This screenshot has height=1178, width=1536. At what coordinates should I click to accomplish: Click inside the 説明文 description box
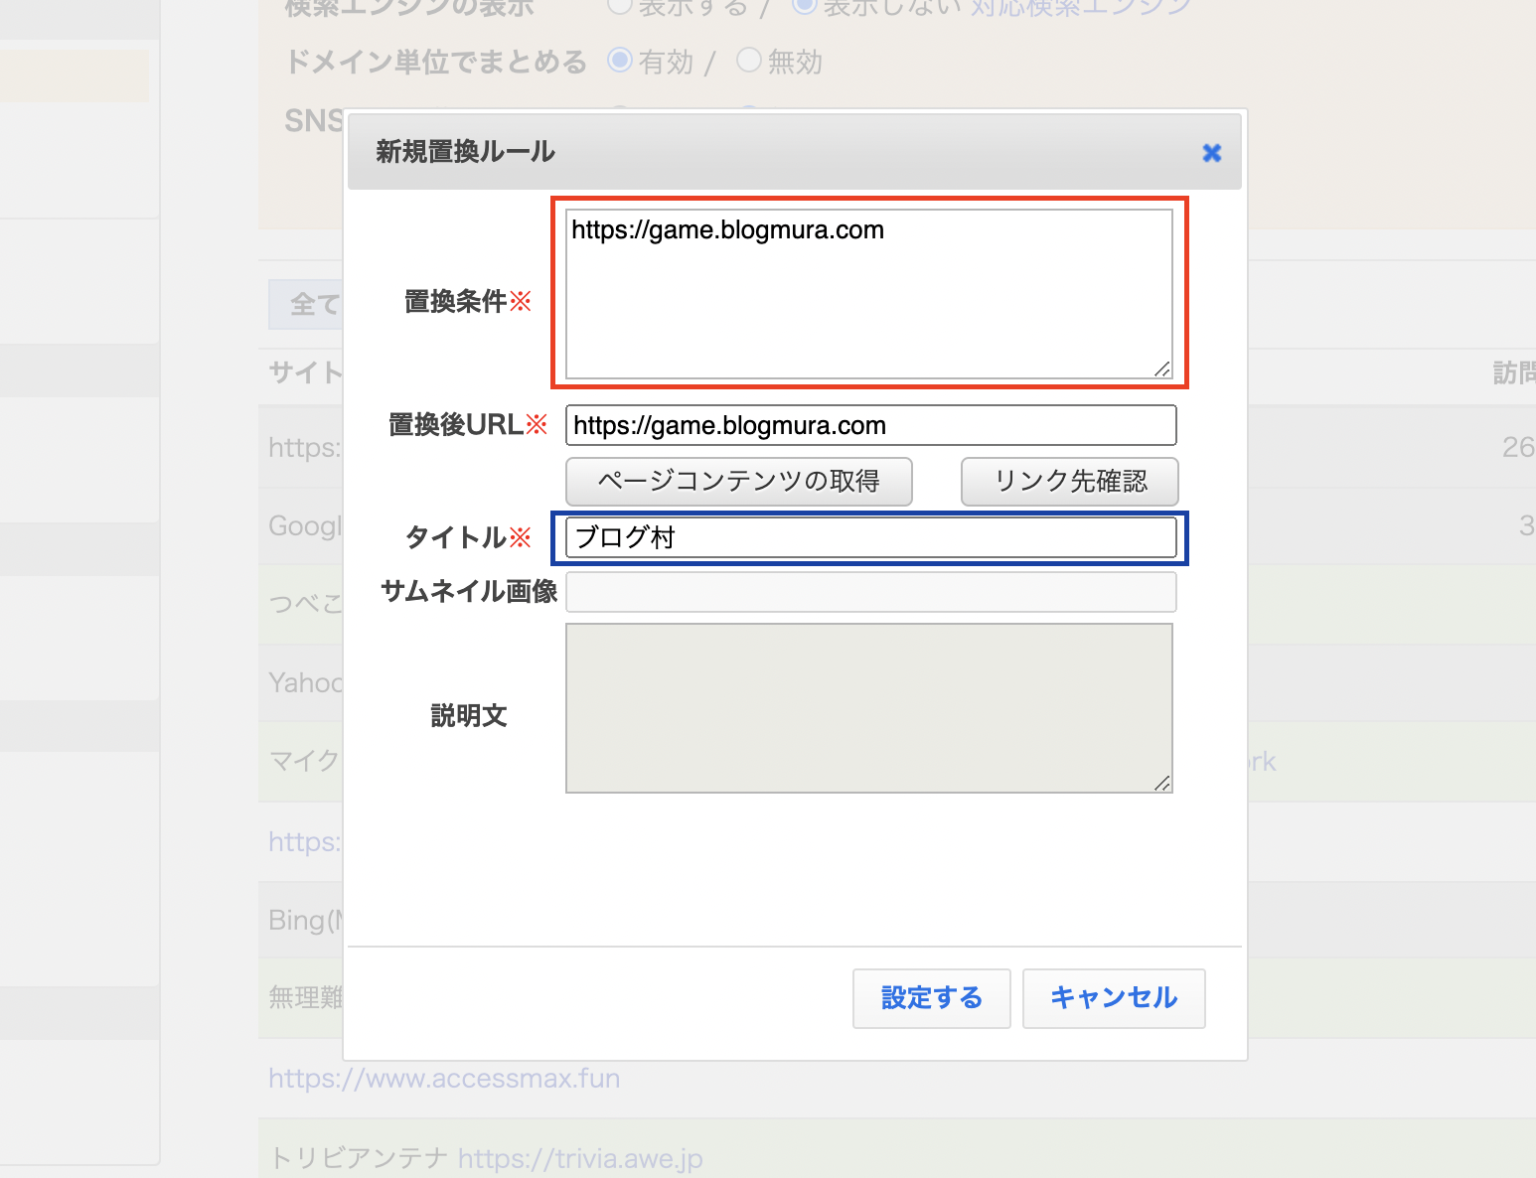click(x=869, y=708)
